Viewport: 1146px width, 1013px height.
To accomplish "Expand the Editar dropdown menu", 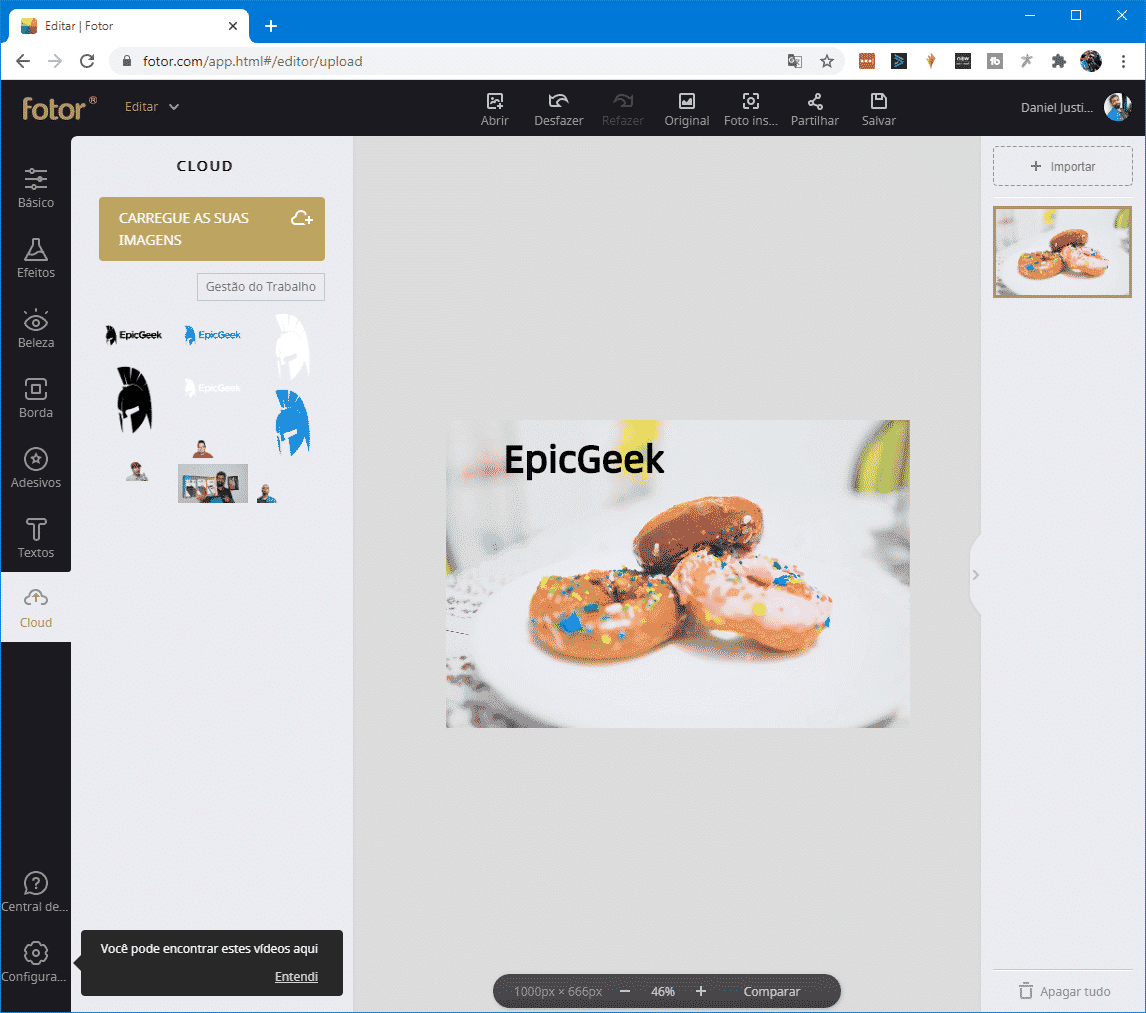I will click(x=152, y=107).
